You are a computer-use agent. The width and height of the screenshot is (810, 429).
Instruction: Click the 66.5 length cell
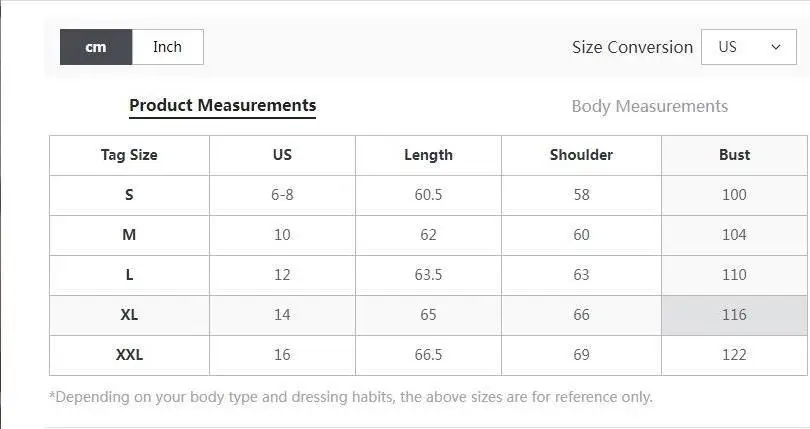(x=428, y=355)
